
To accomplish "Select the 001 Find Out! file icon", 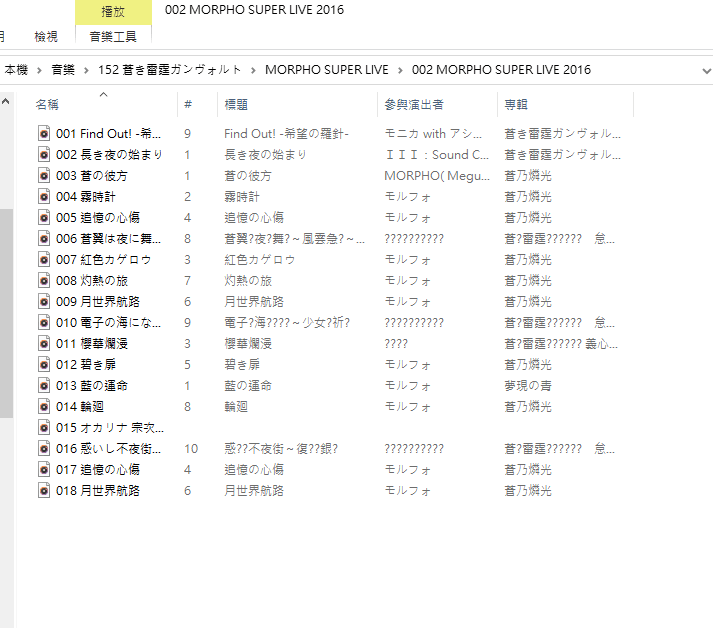I will (44, 133).
